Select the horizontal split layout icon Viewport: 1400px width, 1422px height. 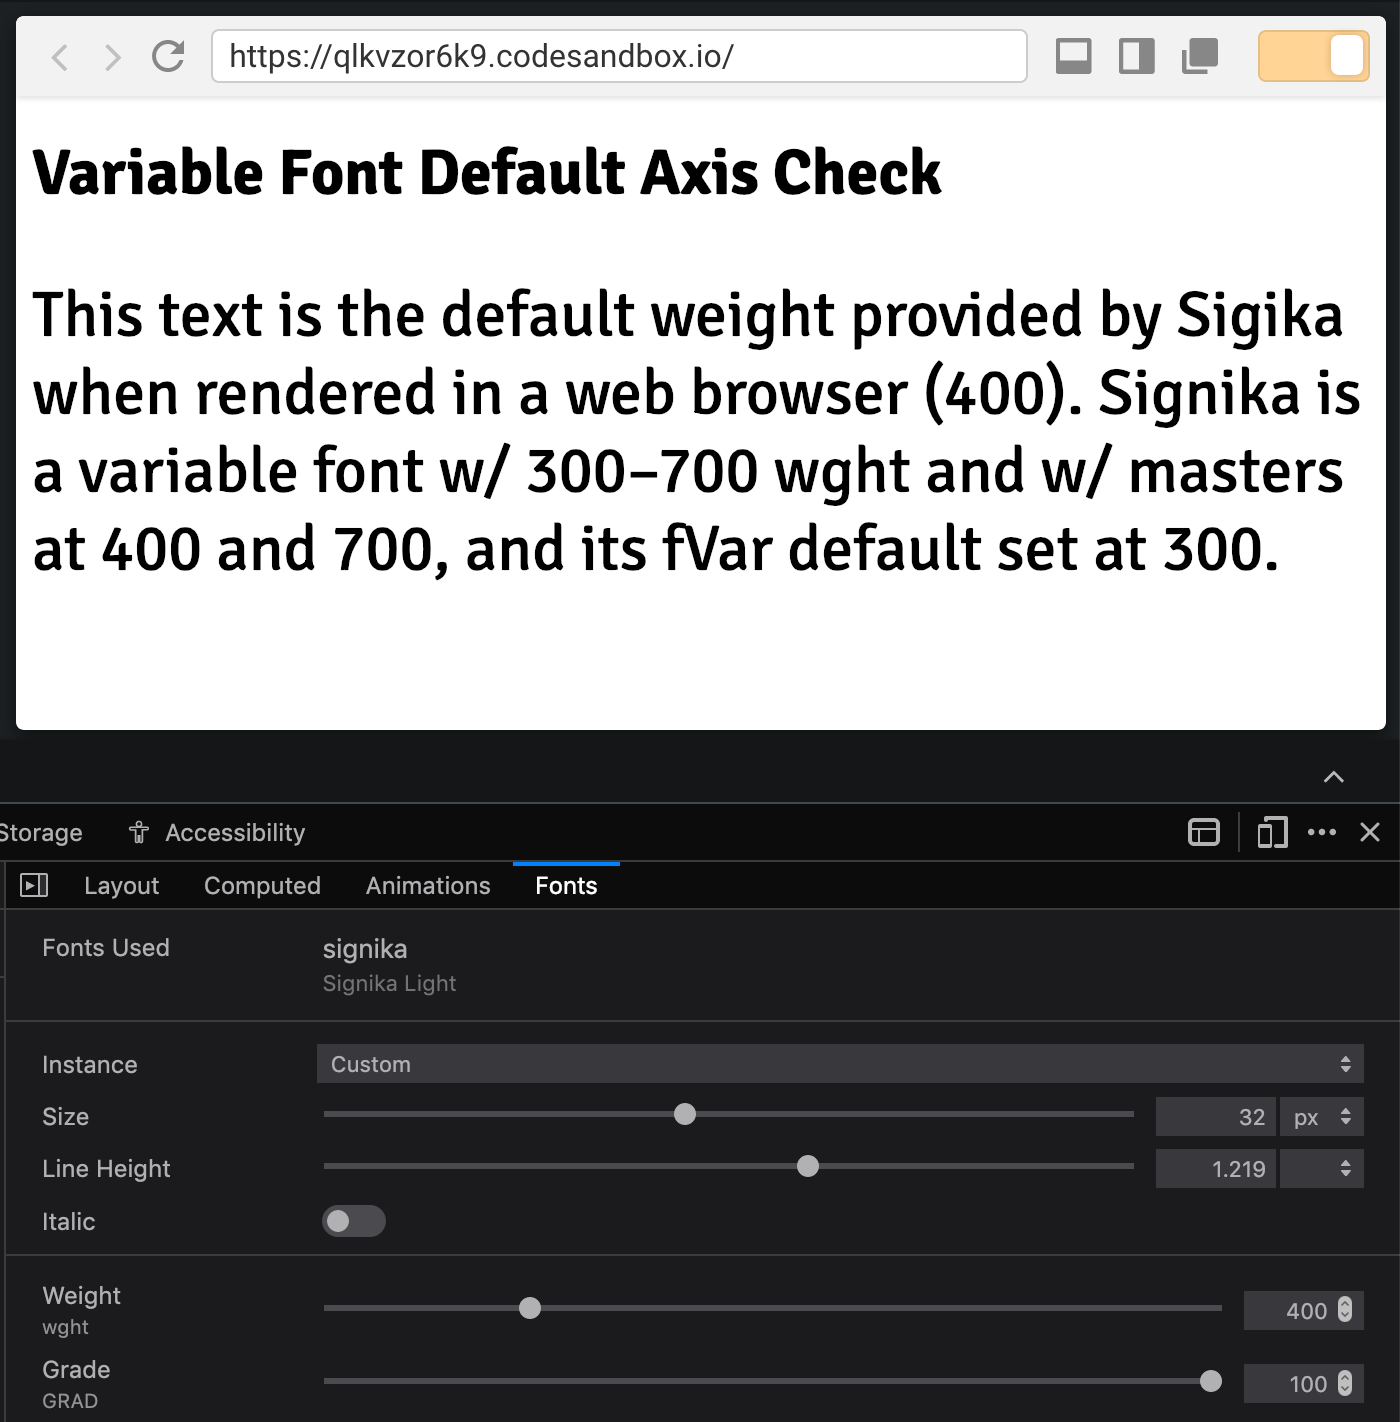click(x=1074, y=57)
